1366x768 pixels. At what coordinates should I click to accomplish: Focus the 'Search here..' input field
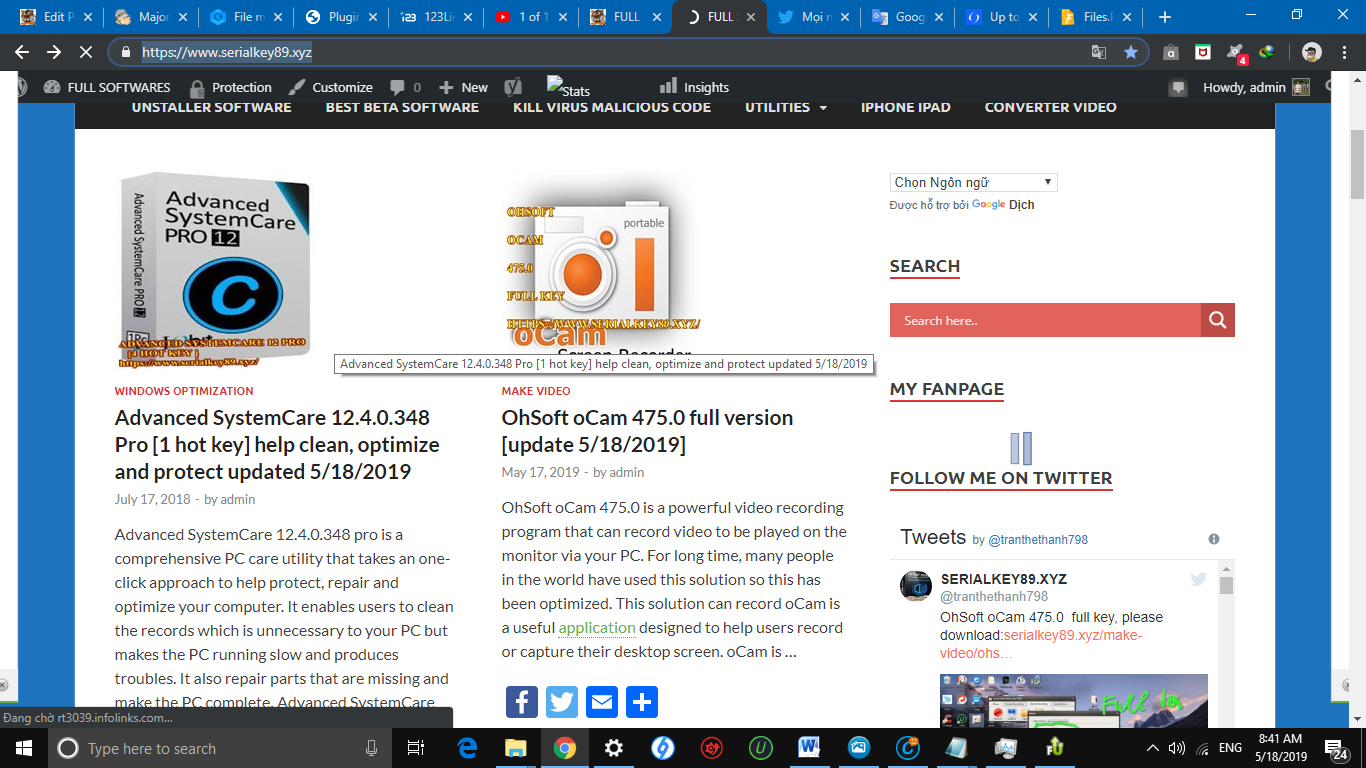pyautogui.click(x=1045, y=320)
